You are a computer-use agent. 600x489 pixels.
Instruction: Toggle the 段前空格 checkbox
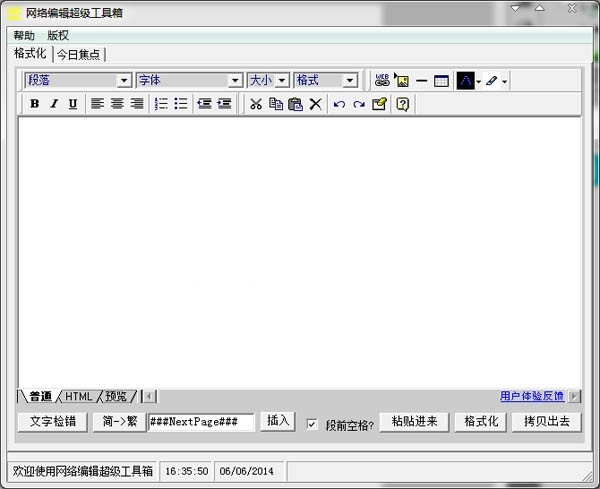pyautogui.click(x=312, y=424)
